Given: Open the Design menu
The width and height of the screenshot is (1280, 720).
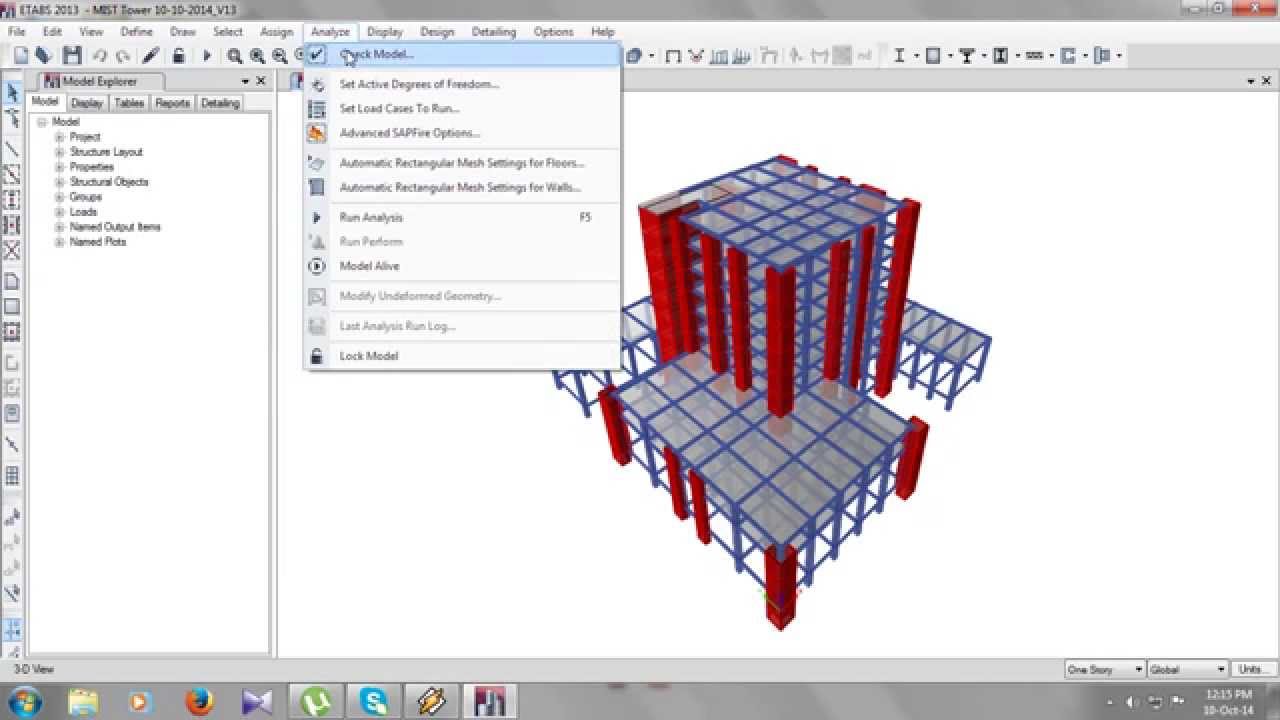Looking at the screenshot, I should click(437, 32).
